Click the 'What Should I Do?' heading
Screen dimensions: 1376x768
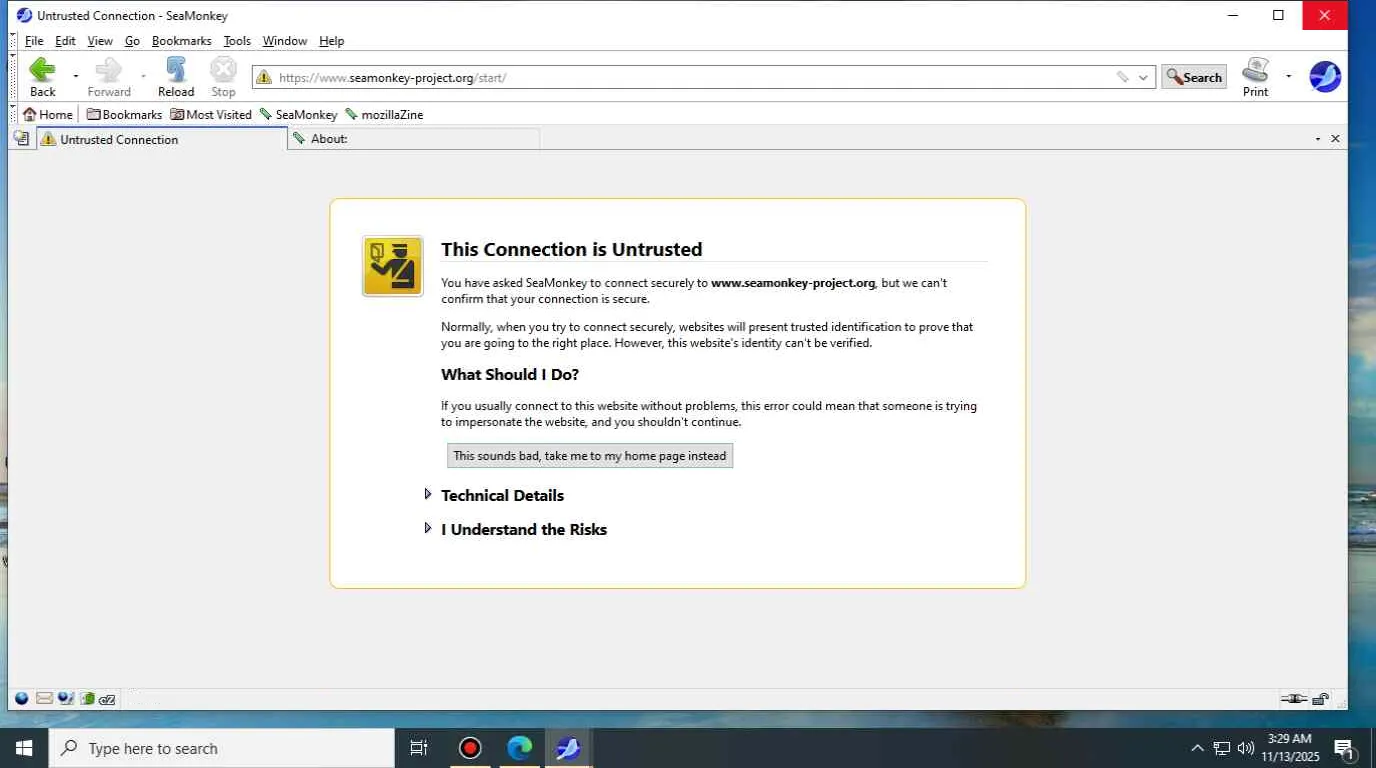510,374
